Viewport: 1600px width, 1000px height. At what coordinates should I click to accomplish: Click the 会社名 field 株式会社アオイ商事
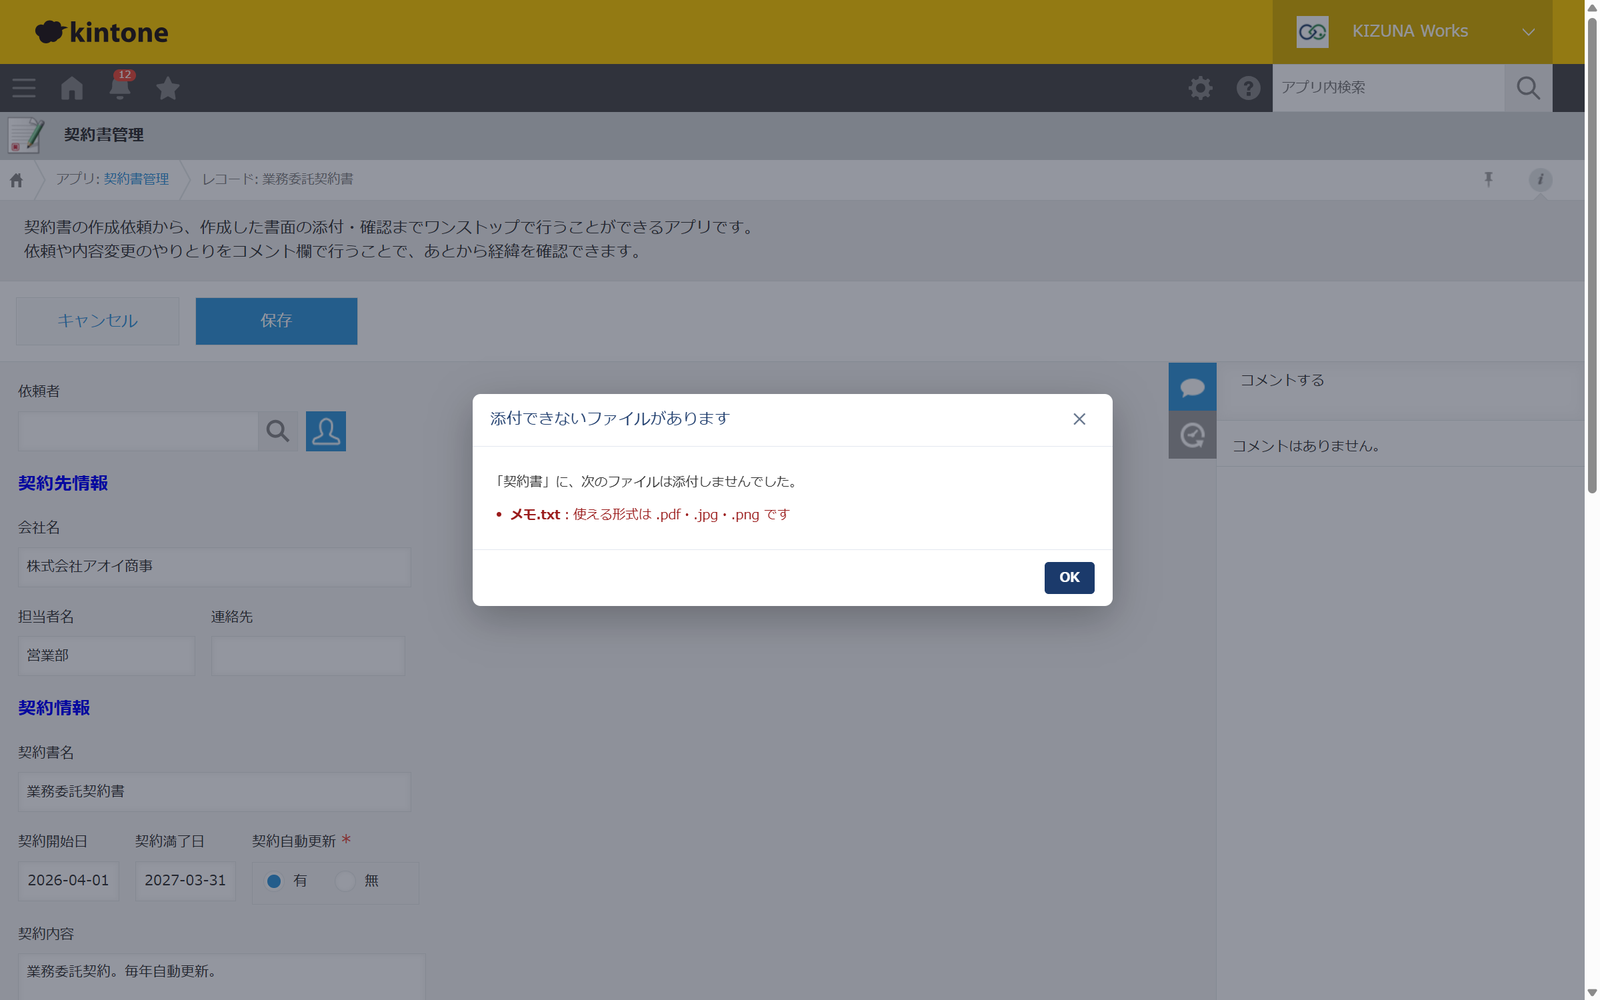(214, 567)
